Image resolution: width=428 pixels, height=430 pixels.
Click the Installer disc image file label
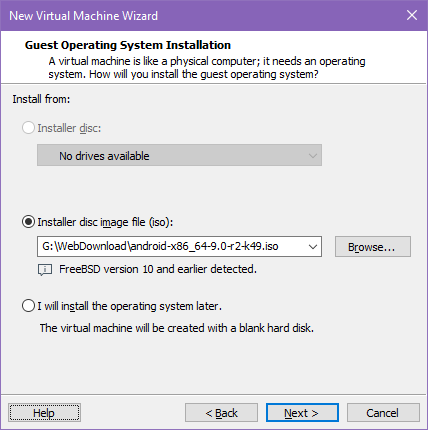tap(105, 222)
